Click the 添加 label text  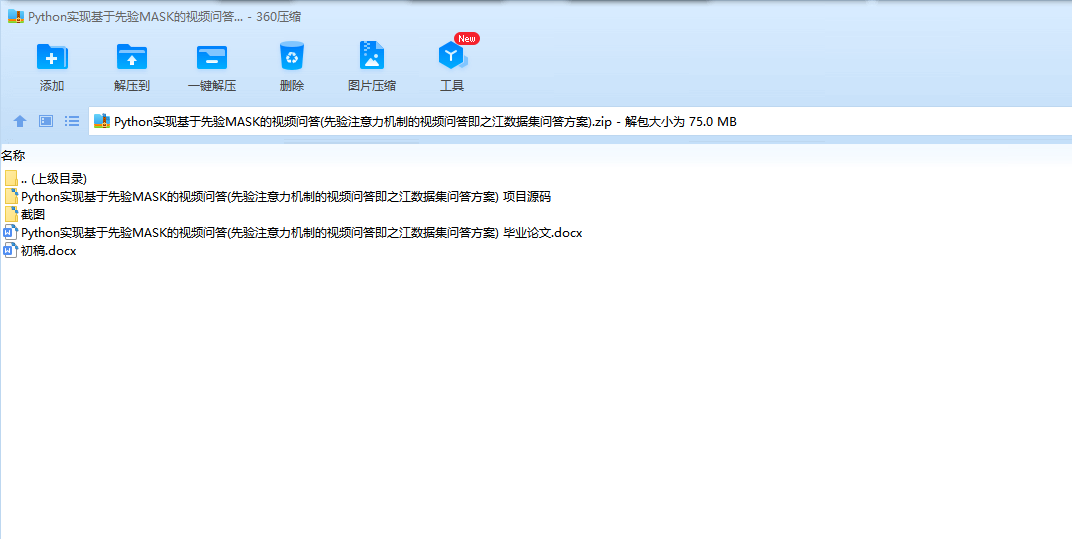pos(52,86)
